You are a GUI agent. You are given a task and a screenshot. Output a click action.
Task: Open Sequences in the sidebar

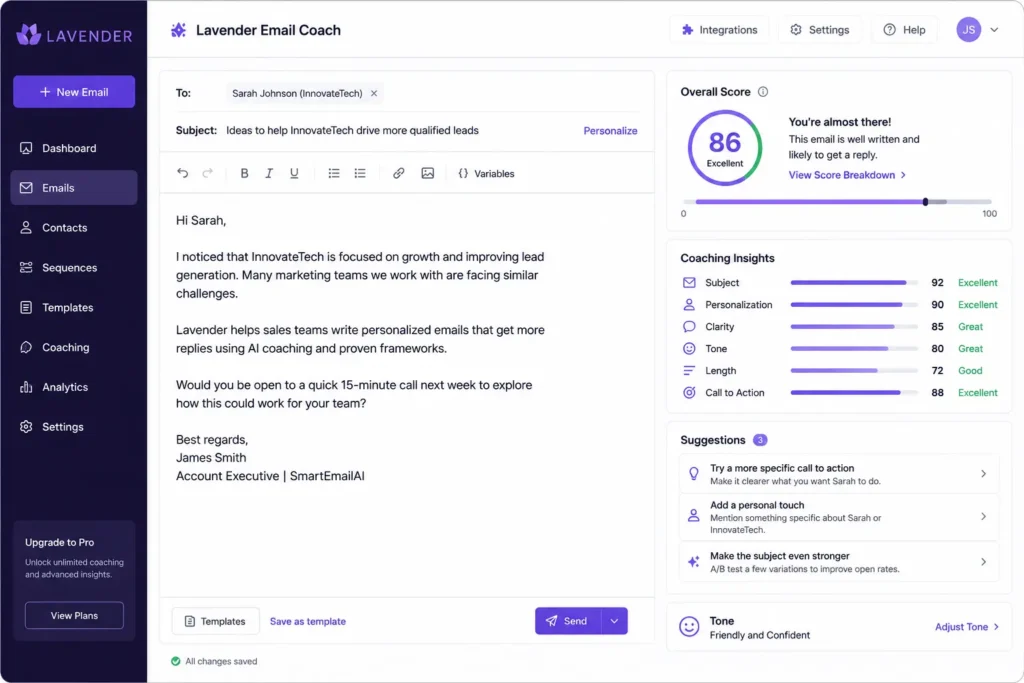(x=74, y=268)
